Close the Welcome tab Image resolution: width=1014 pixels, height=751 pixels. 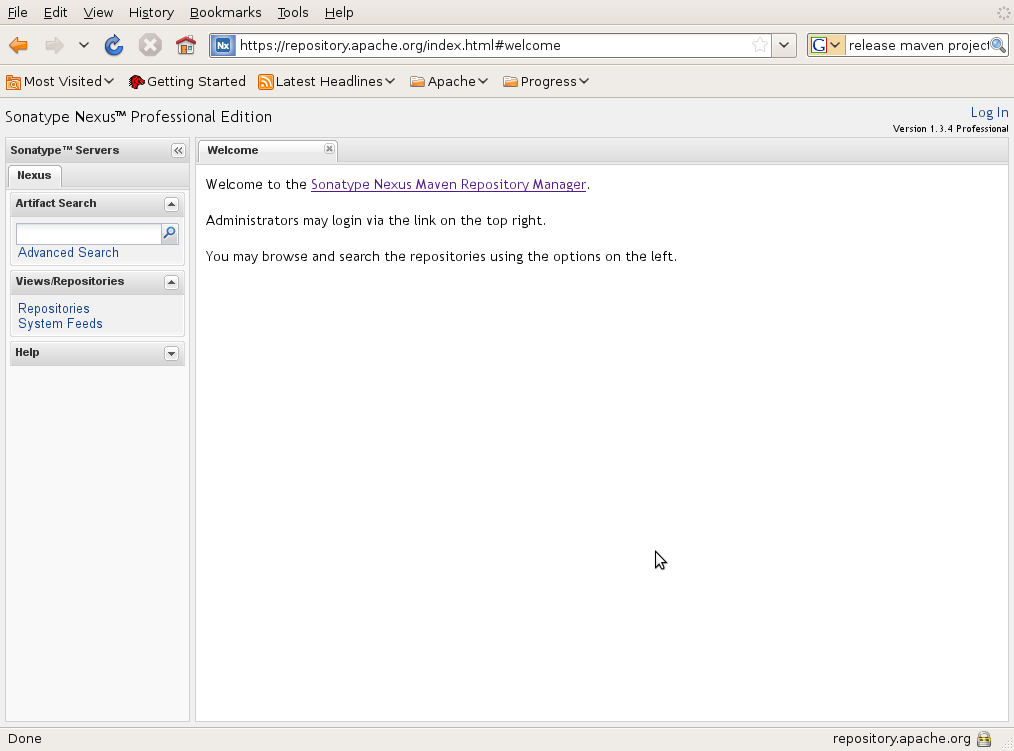(329, 149)
